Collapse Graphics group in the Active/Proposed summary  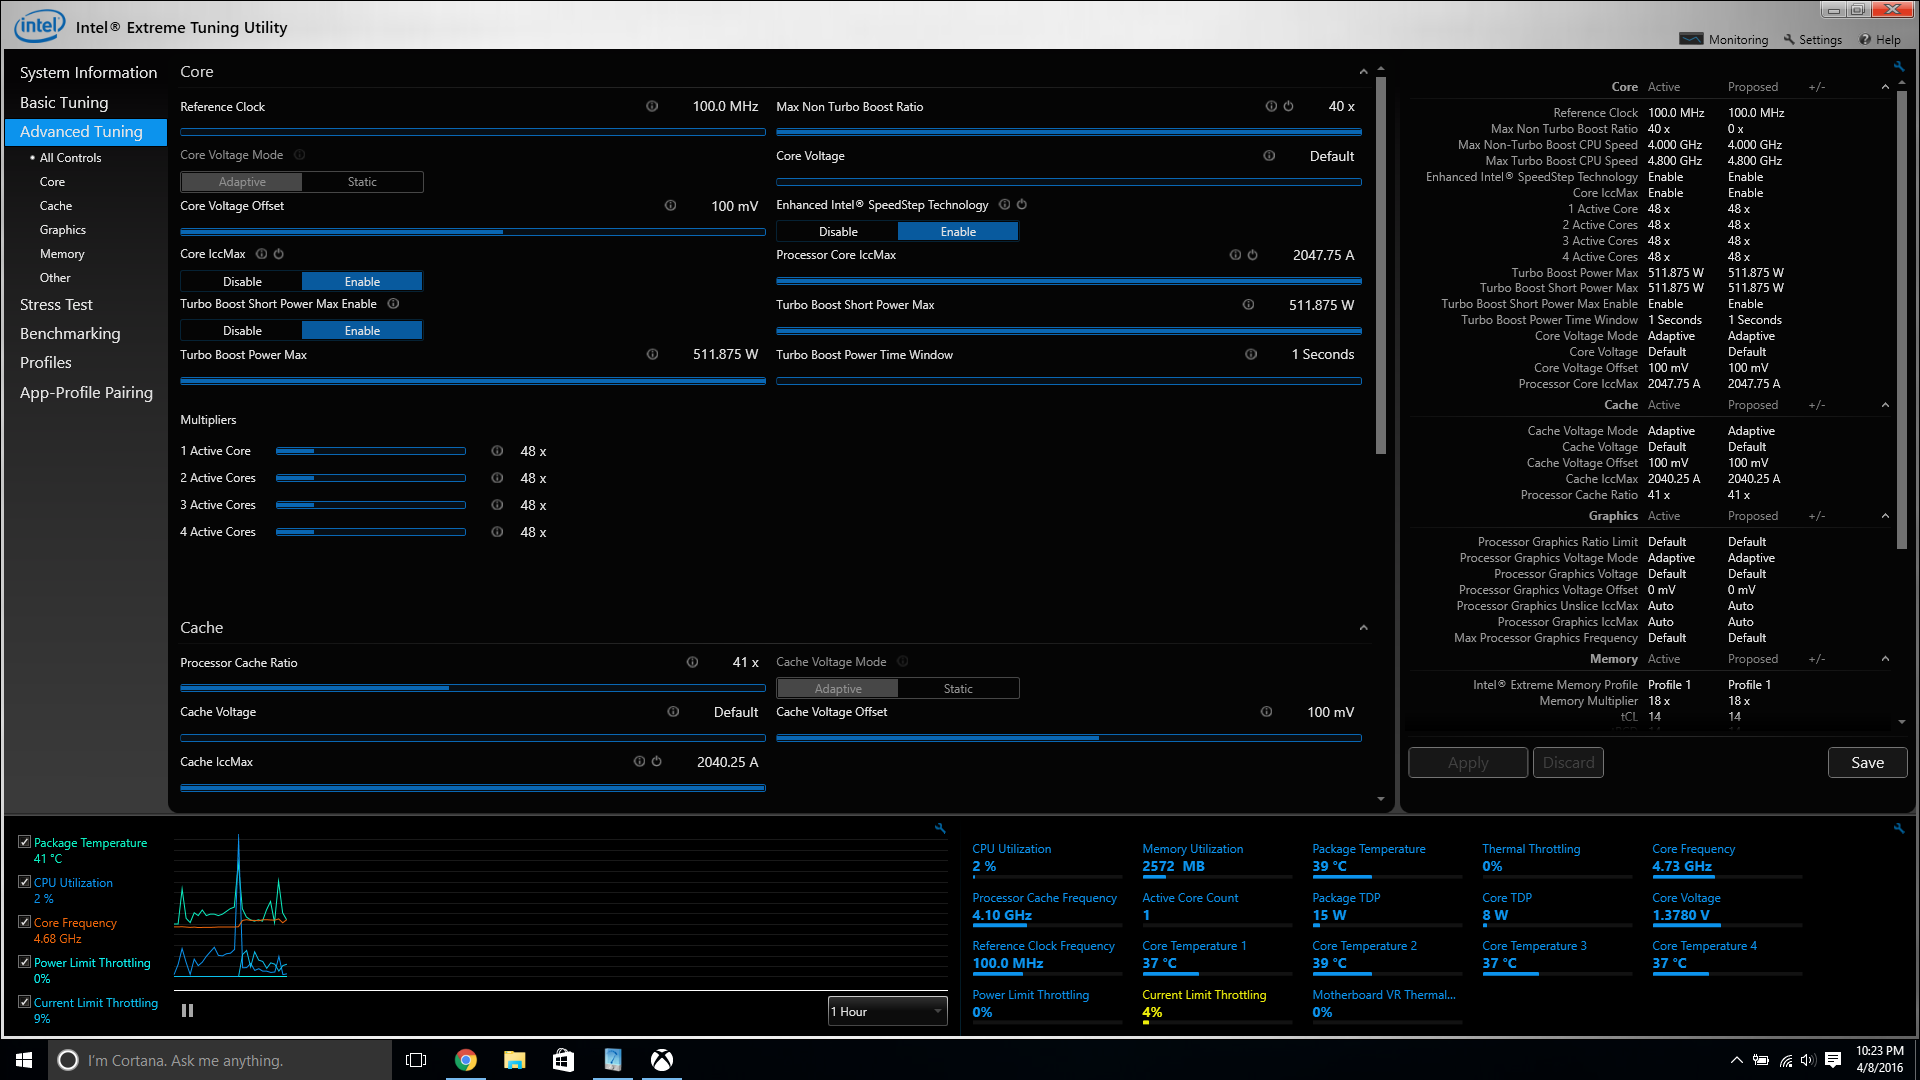tap(1885, 516)
